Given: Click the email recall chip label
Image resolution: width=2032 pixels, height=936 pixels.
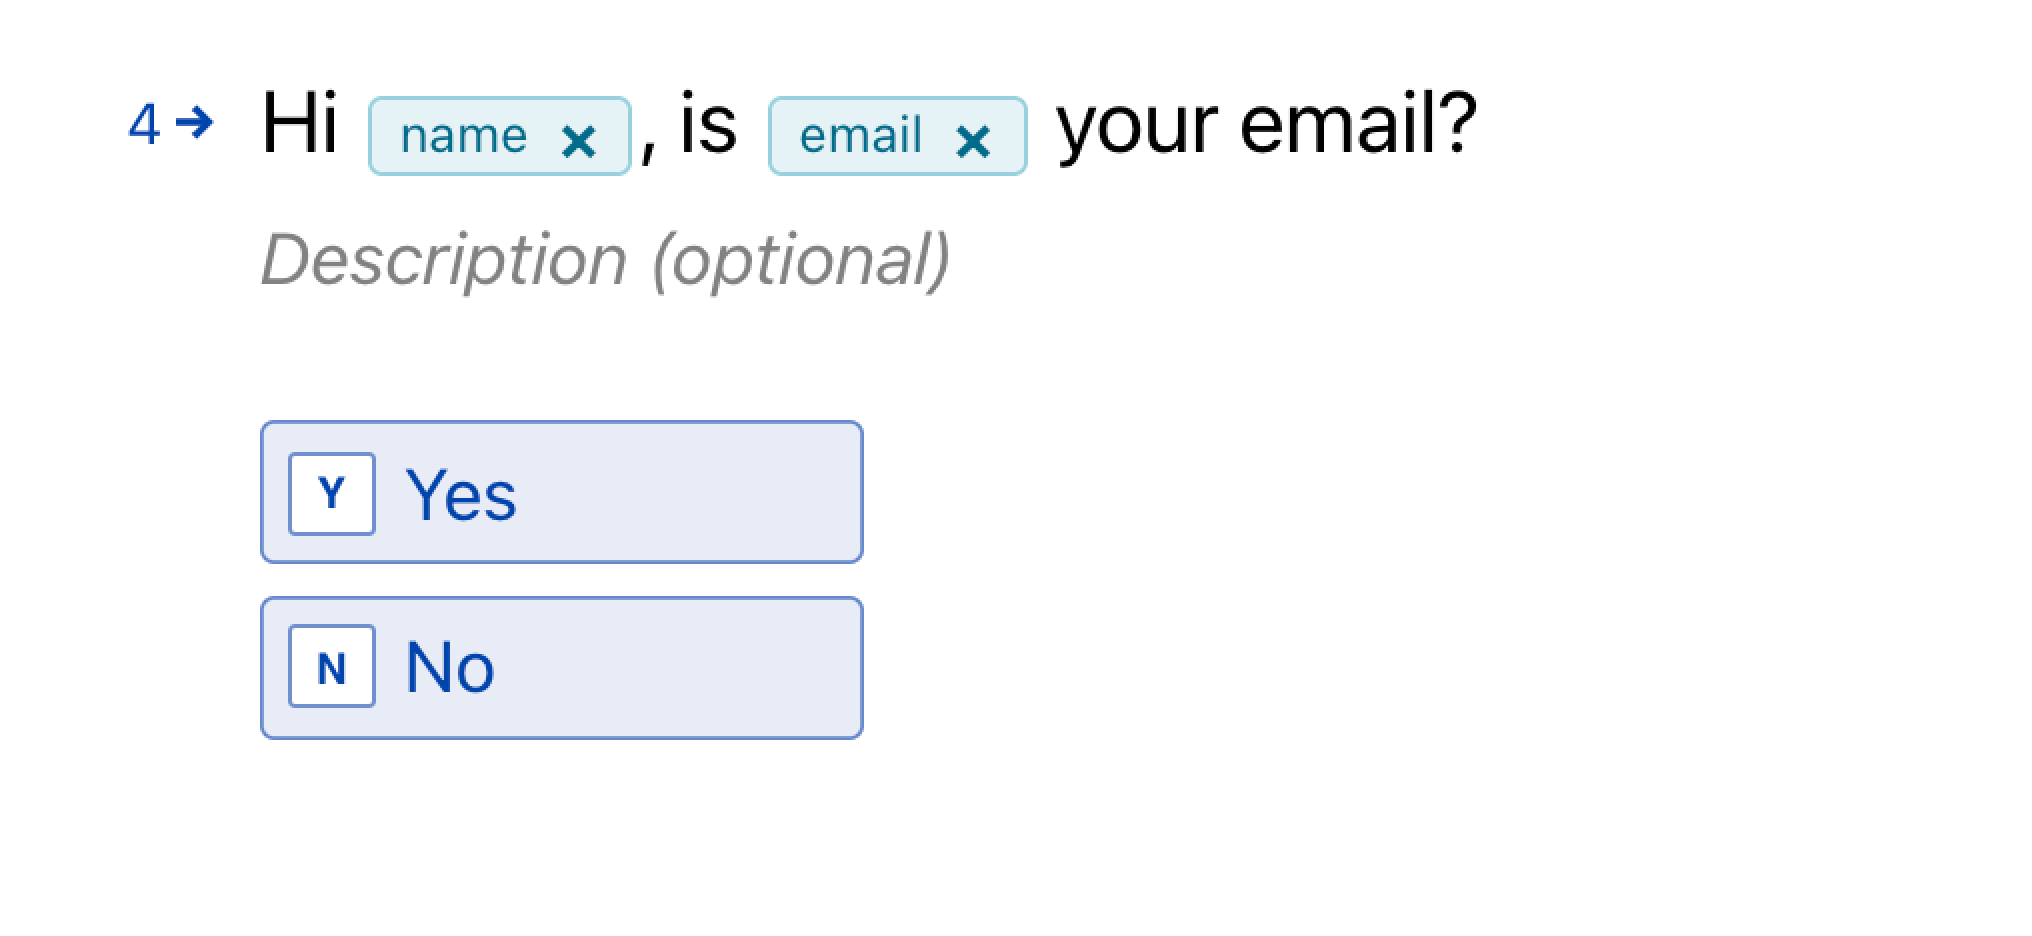Looking at the screenshot, I should [x=861, y=136].
